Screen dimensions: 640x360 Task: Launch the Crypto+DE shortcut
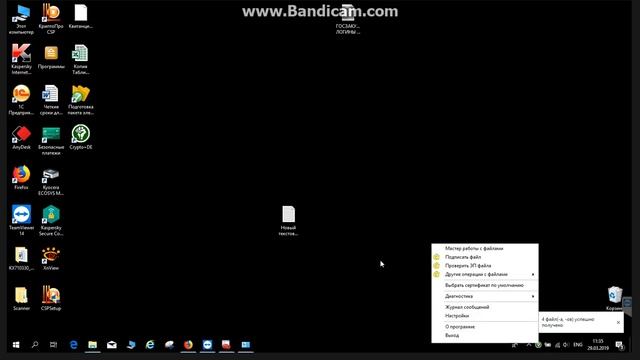click(x=80, y=137)
